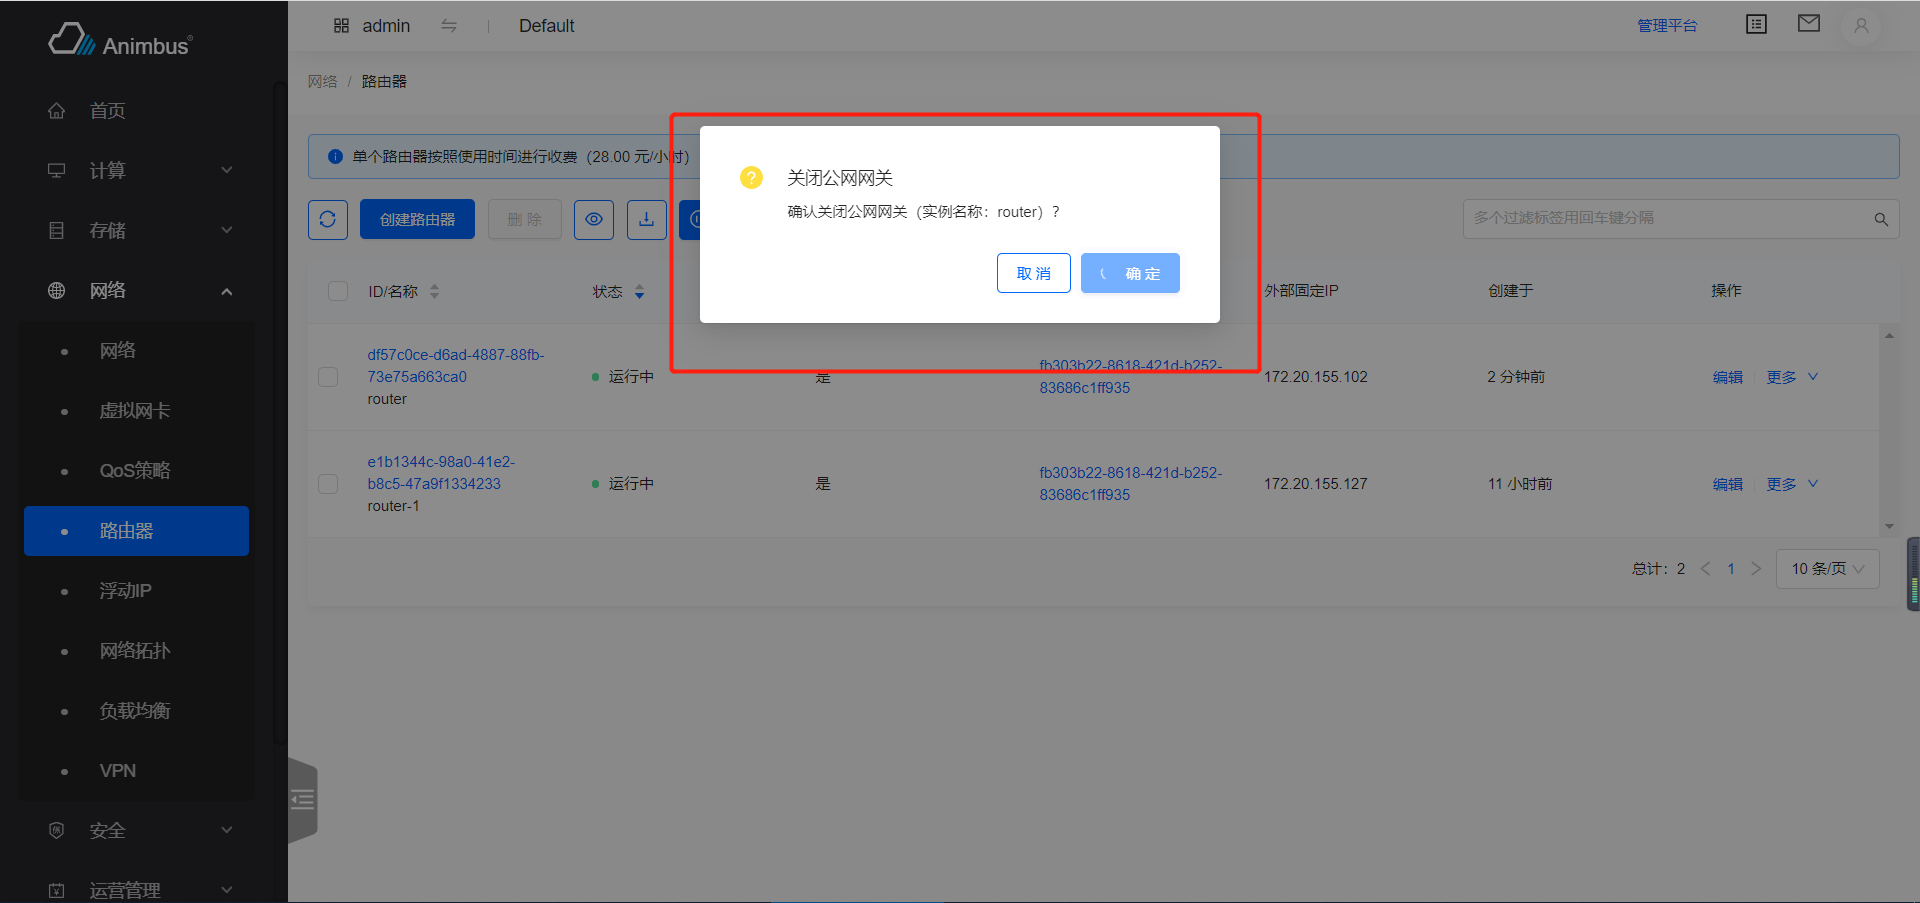Viewport: 1920px width, 903px height.
Task: Click the refresh routers list icon
Action: [327, 219]
